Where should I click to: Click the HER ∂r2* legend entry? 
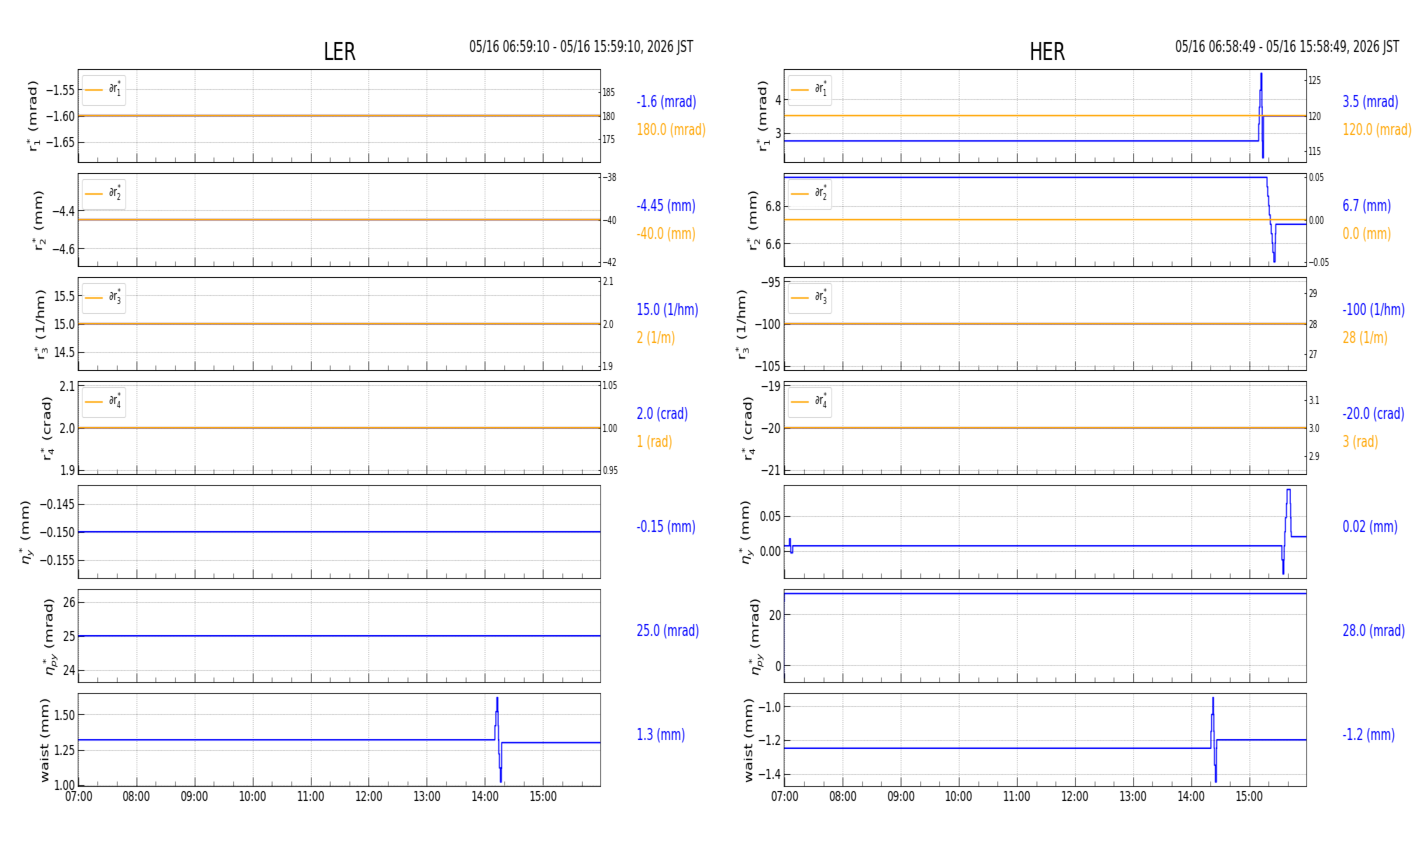[810, 193]
